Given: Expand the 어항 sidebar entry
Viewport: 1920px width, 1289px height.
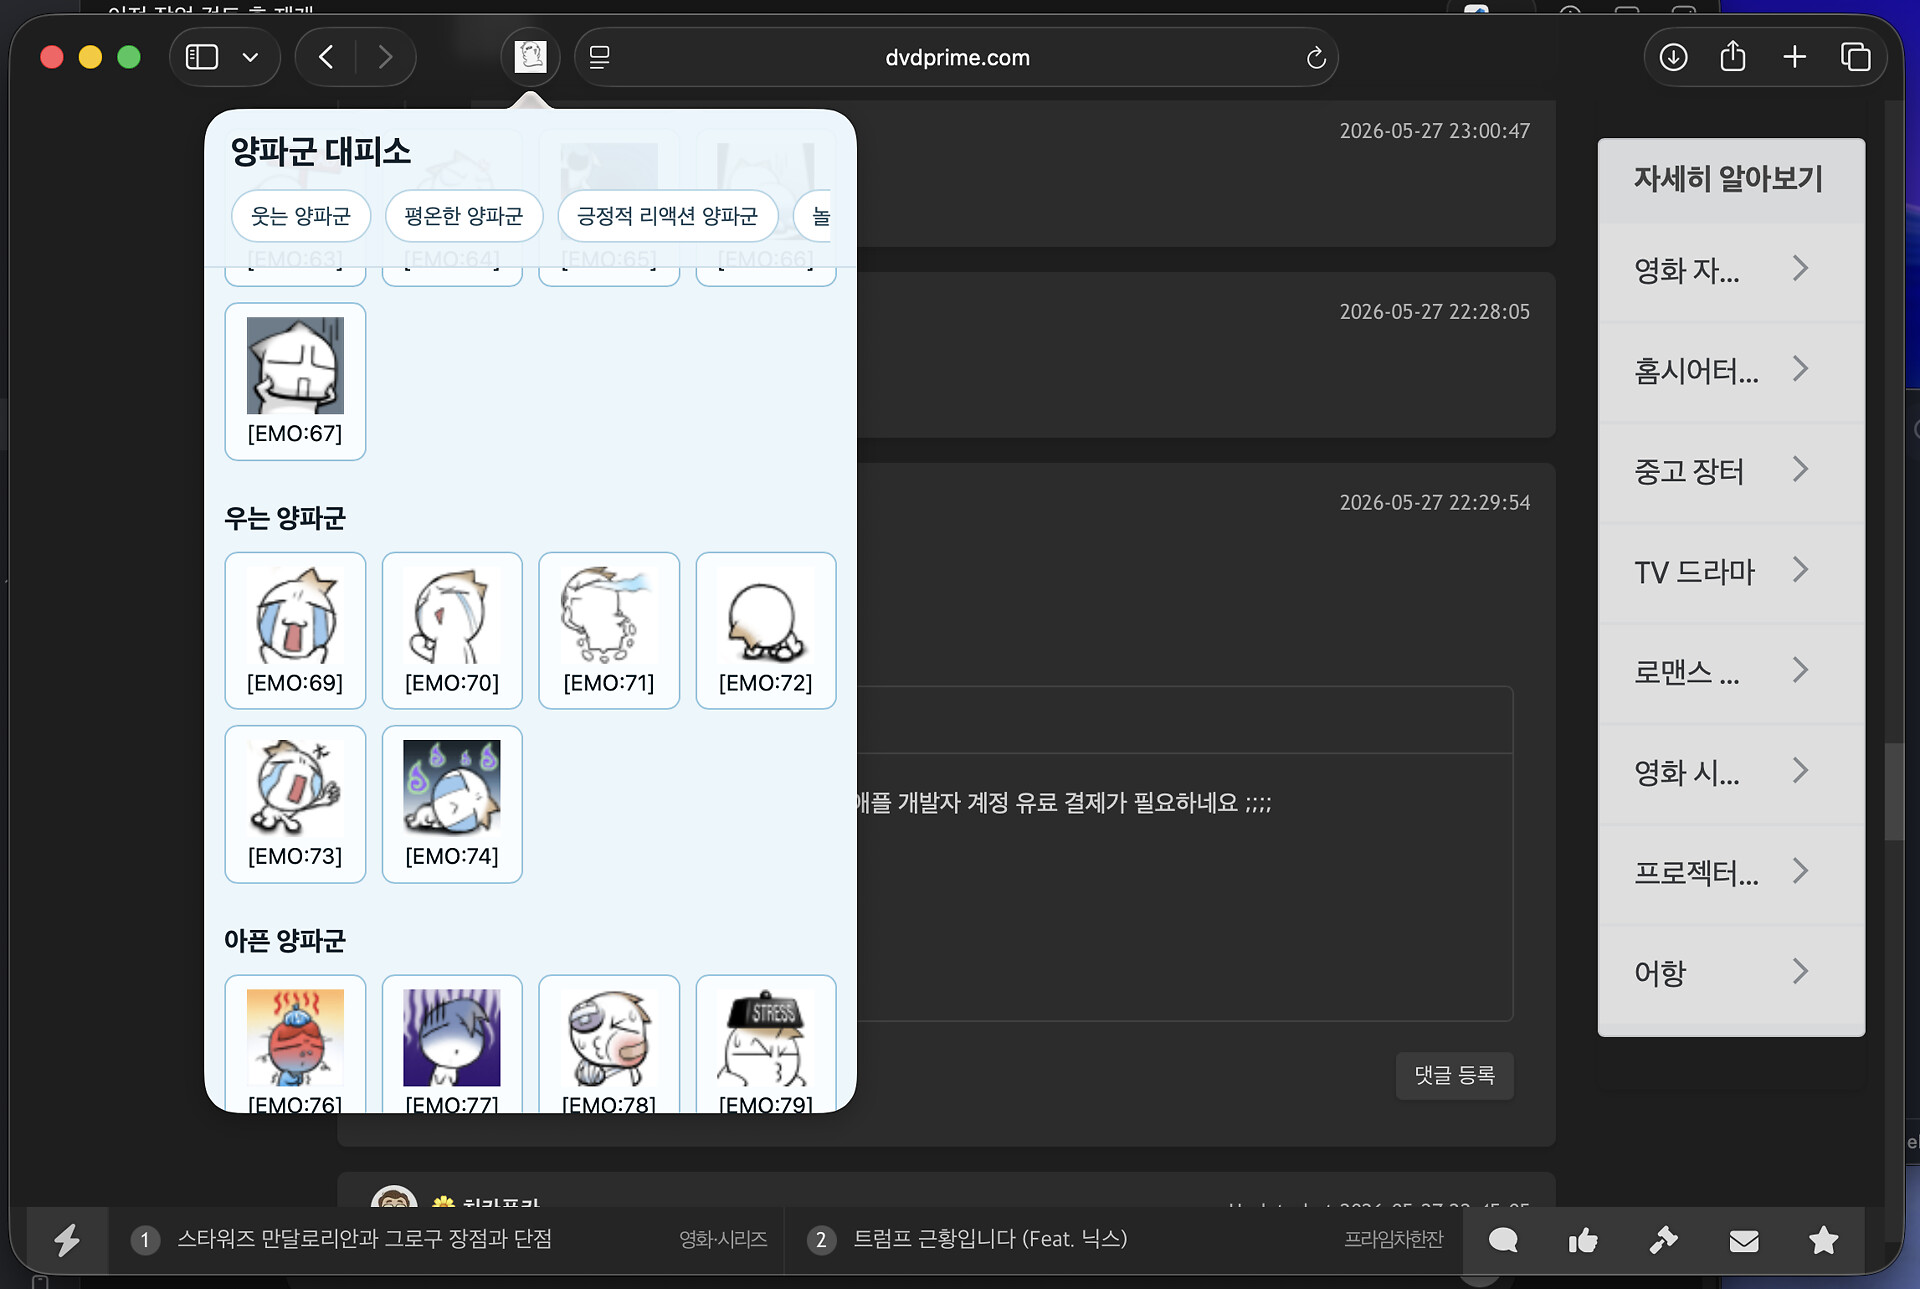Looking at the screenshot, I should (1731, 973).
